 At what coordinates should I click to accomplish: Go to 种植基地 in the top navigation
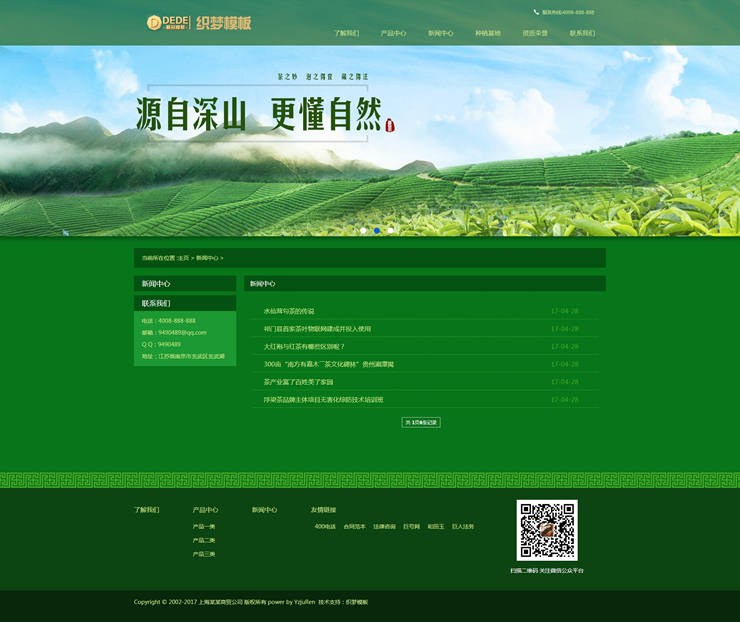[x=488, y=33]
